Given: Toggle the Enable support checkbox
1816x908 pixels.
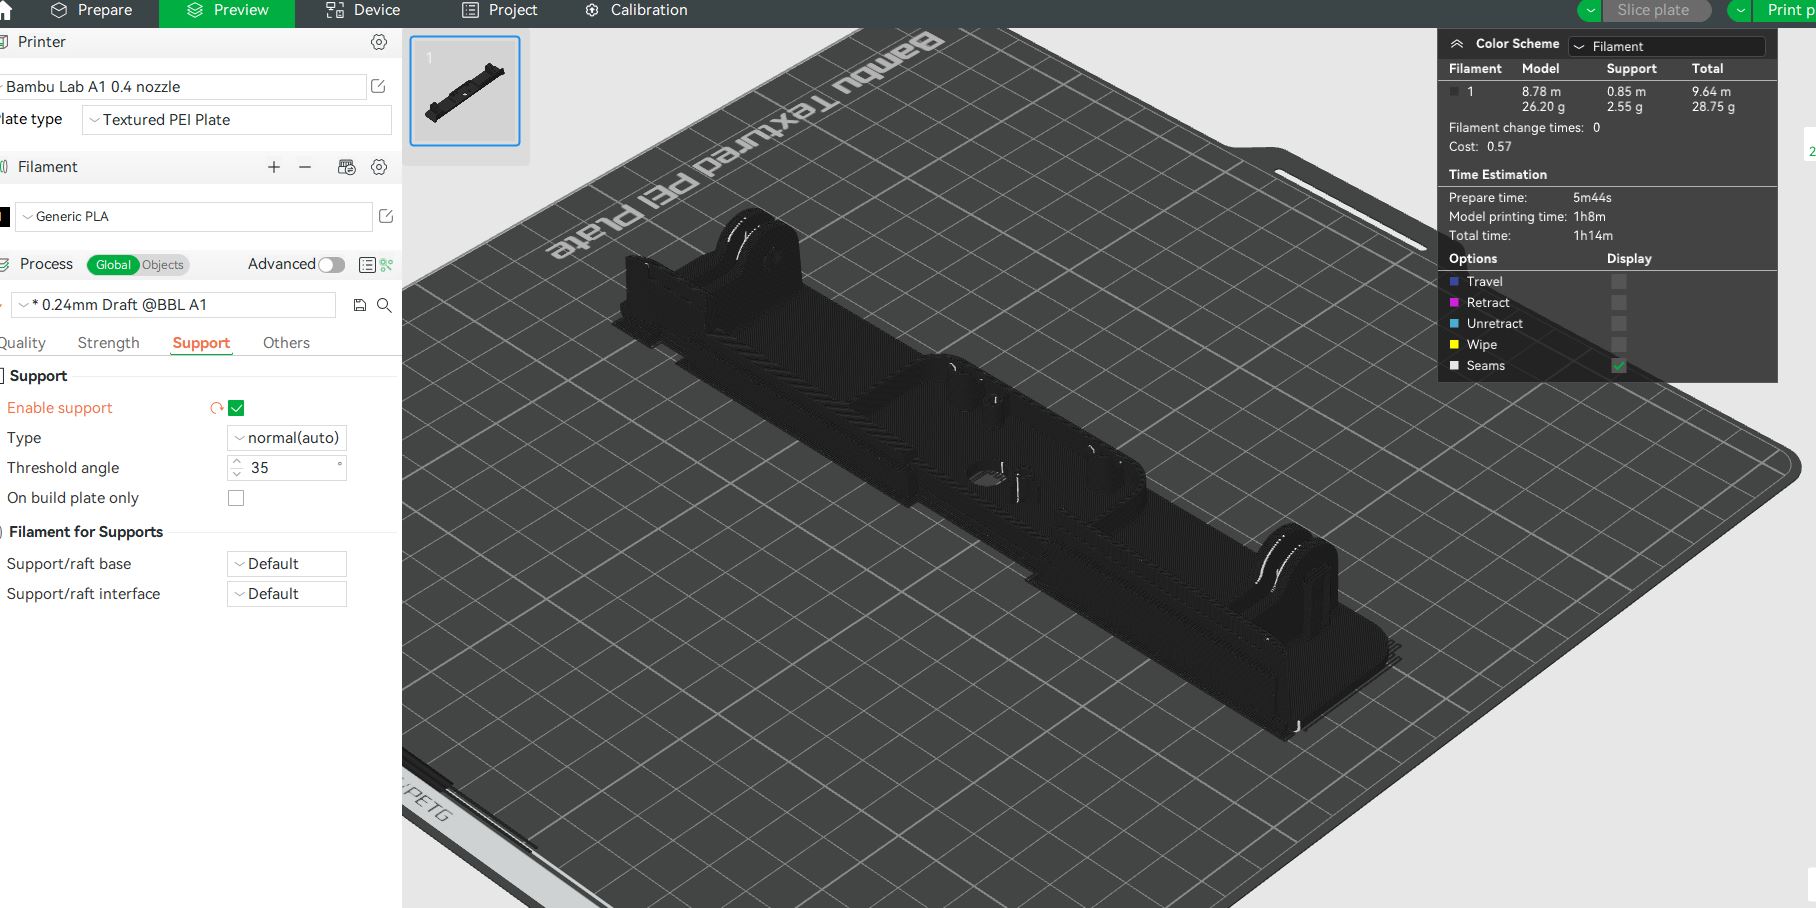Looking at the screenshot, I should (x=236, y=408).
